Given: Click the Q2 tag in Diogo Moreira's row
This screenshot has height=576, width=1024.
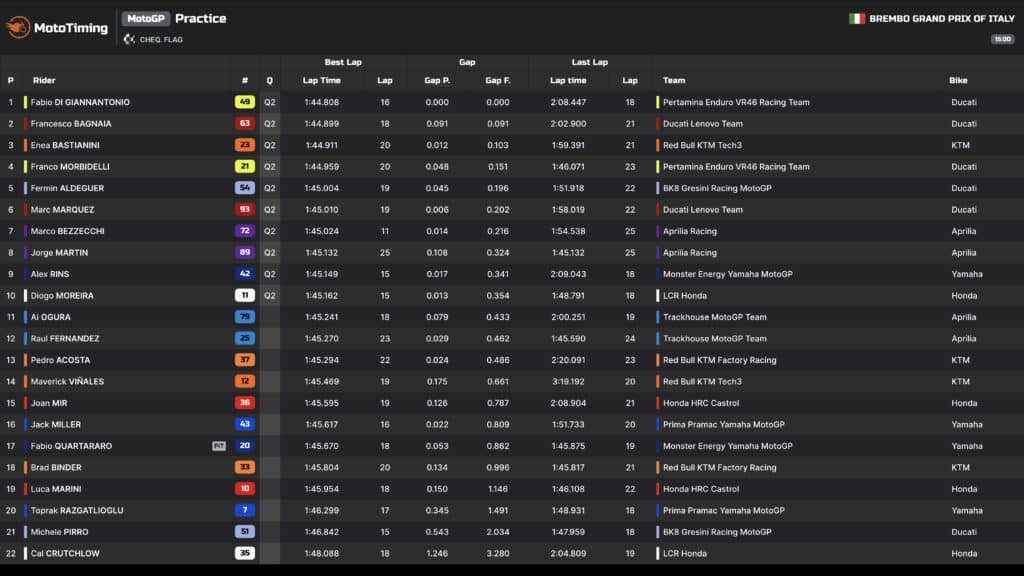Looking at the screenshot, I should [270, 296].
